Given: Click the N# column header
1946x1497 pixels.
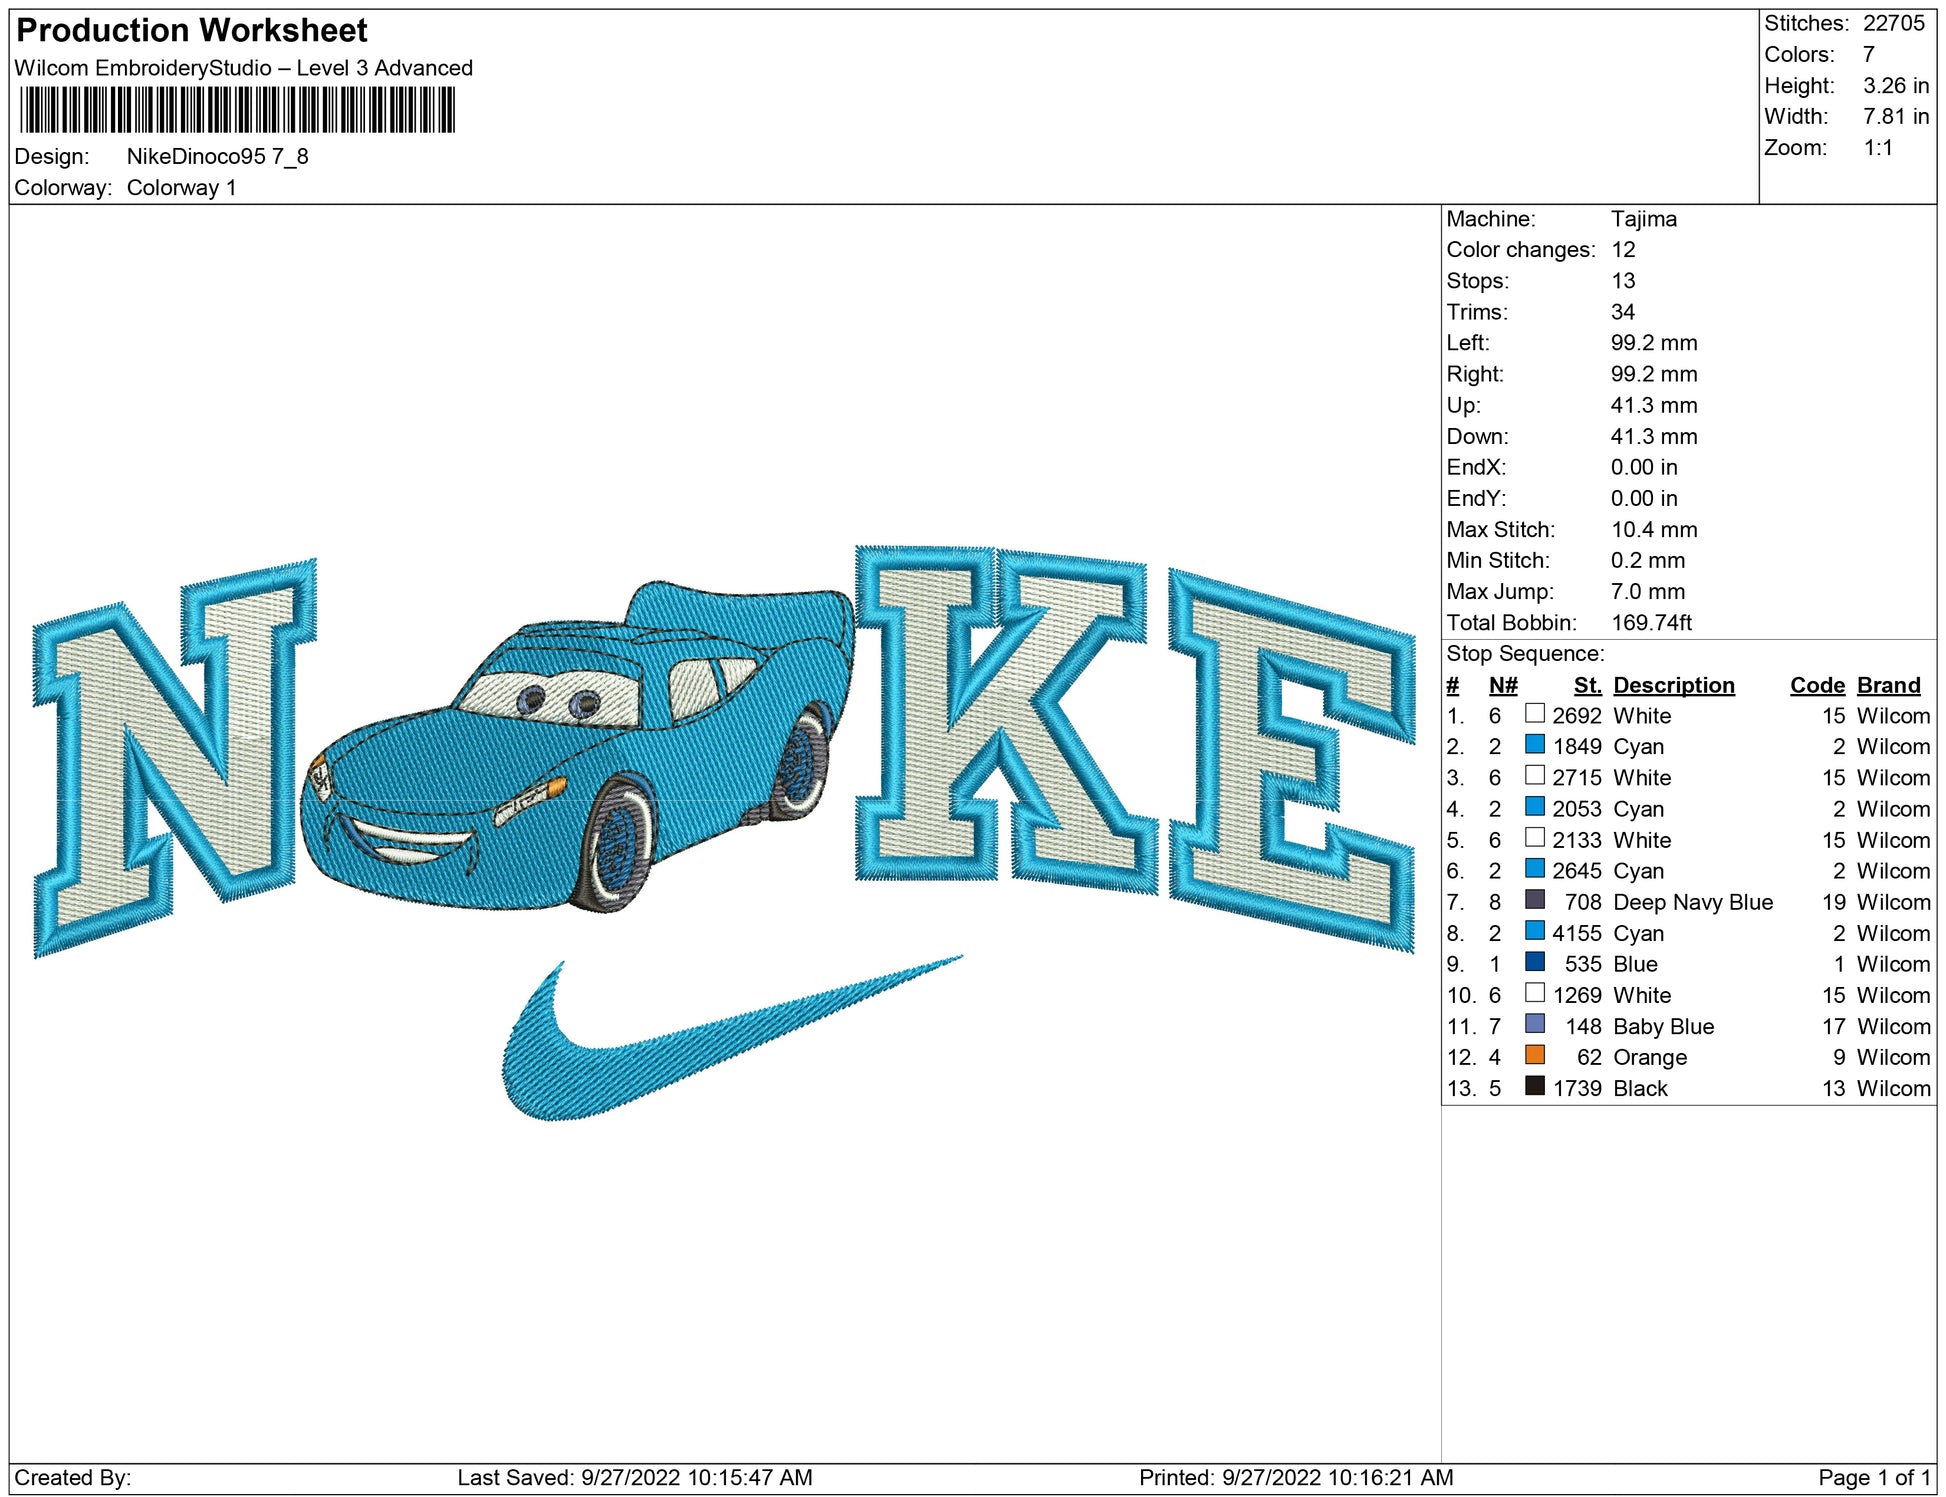Looking at the screenshot, I should point(1502,685).
